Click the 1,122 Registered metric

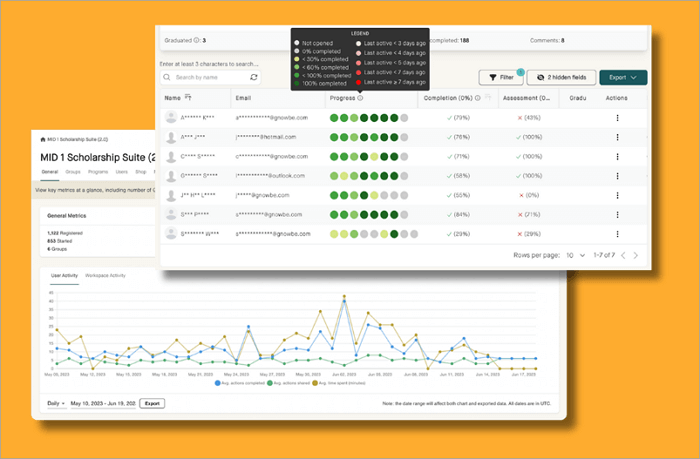pyautogui.click(x=65, y=233)
